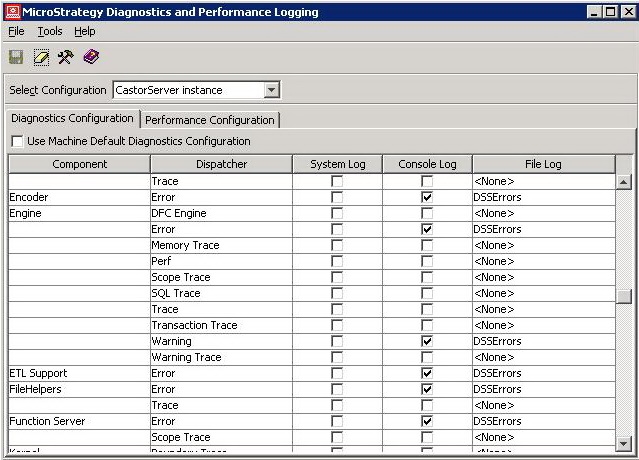Open the hammer and tools options icon
The width and height of the screenshot is (639, 460).
click(66, 57)
